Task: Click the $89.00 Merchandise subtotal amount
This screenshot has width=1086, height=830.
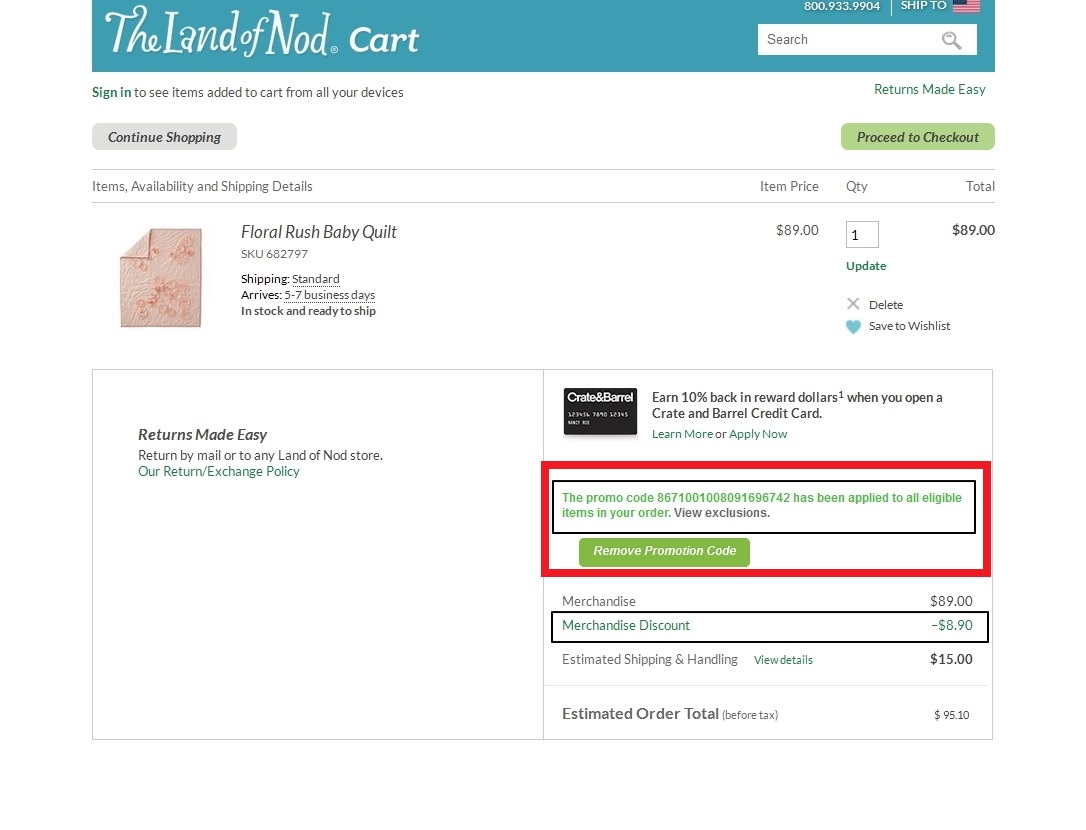Action: [x=951, y=601]
